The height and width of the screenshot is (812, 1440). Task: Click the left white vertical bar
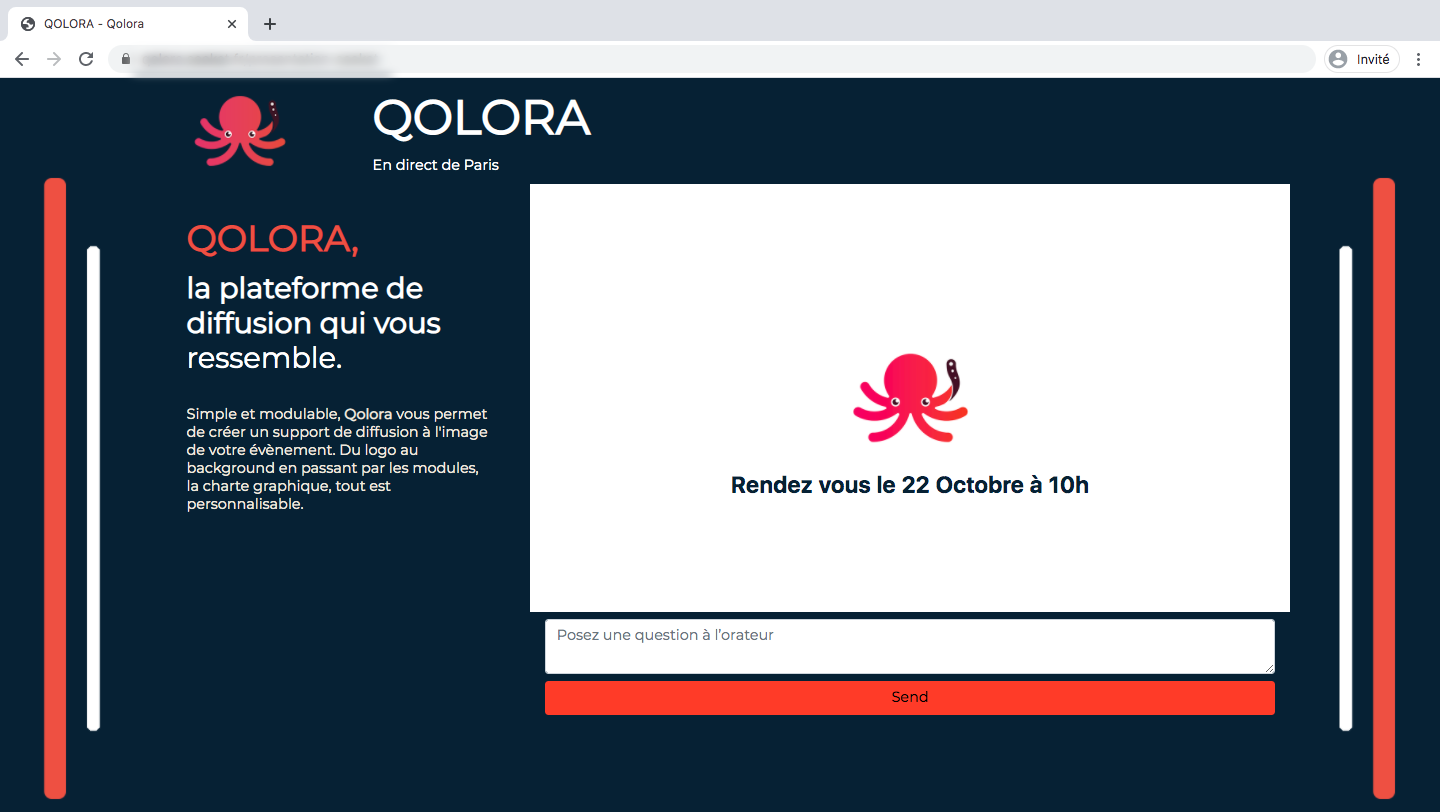(93, 488)
